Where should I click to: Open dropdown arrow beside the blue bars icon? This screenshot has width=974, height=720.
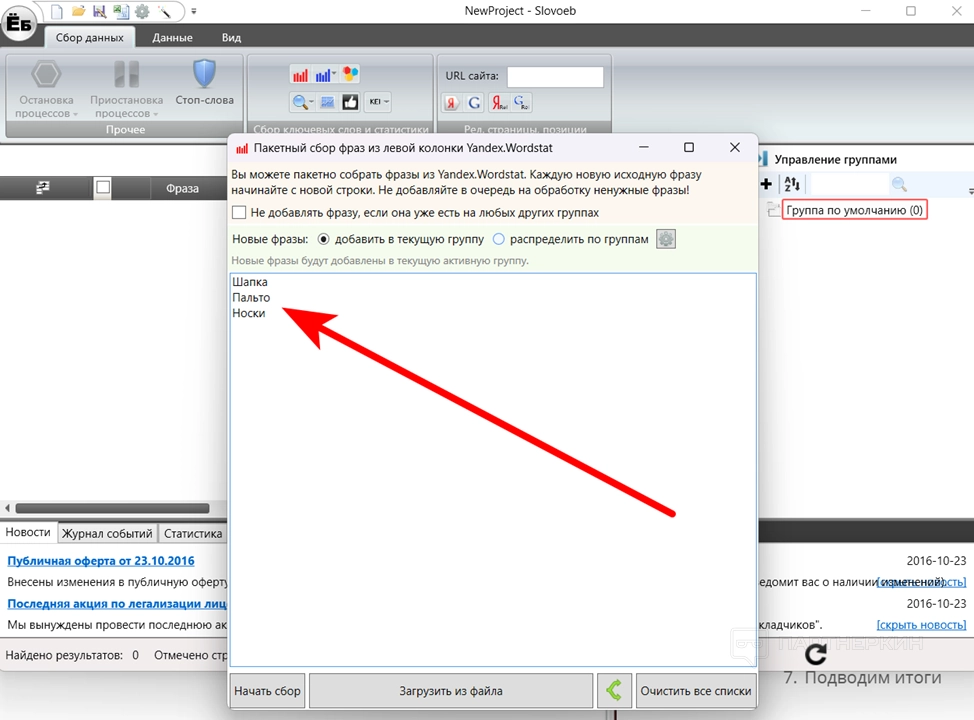pyautogui.click(x=334, y=74)
